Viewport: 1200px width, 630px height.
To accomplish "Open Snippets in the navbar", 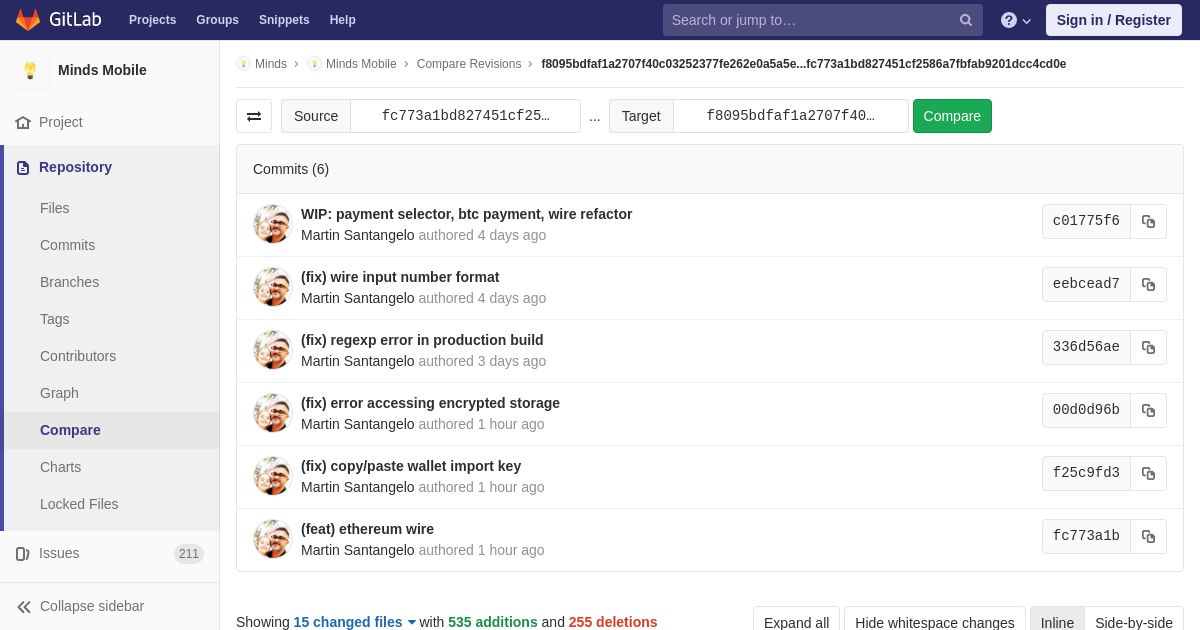I will coord(284,20).
